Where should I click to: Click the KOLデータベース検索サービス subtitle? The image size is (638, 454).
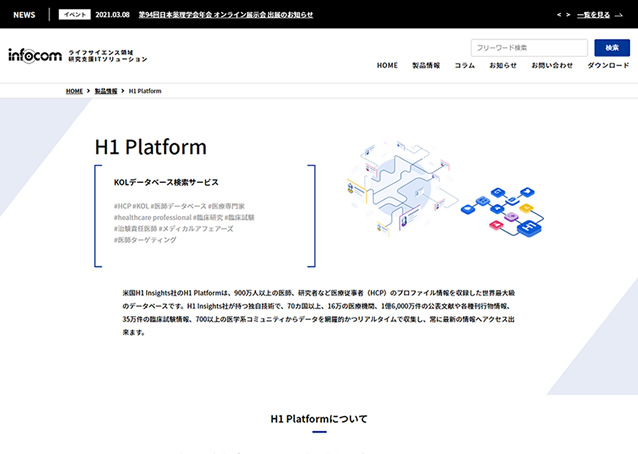[x=166, y=182]
